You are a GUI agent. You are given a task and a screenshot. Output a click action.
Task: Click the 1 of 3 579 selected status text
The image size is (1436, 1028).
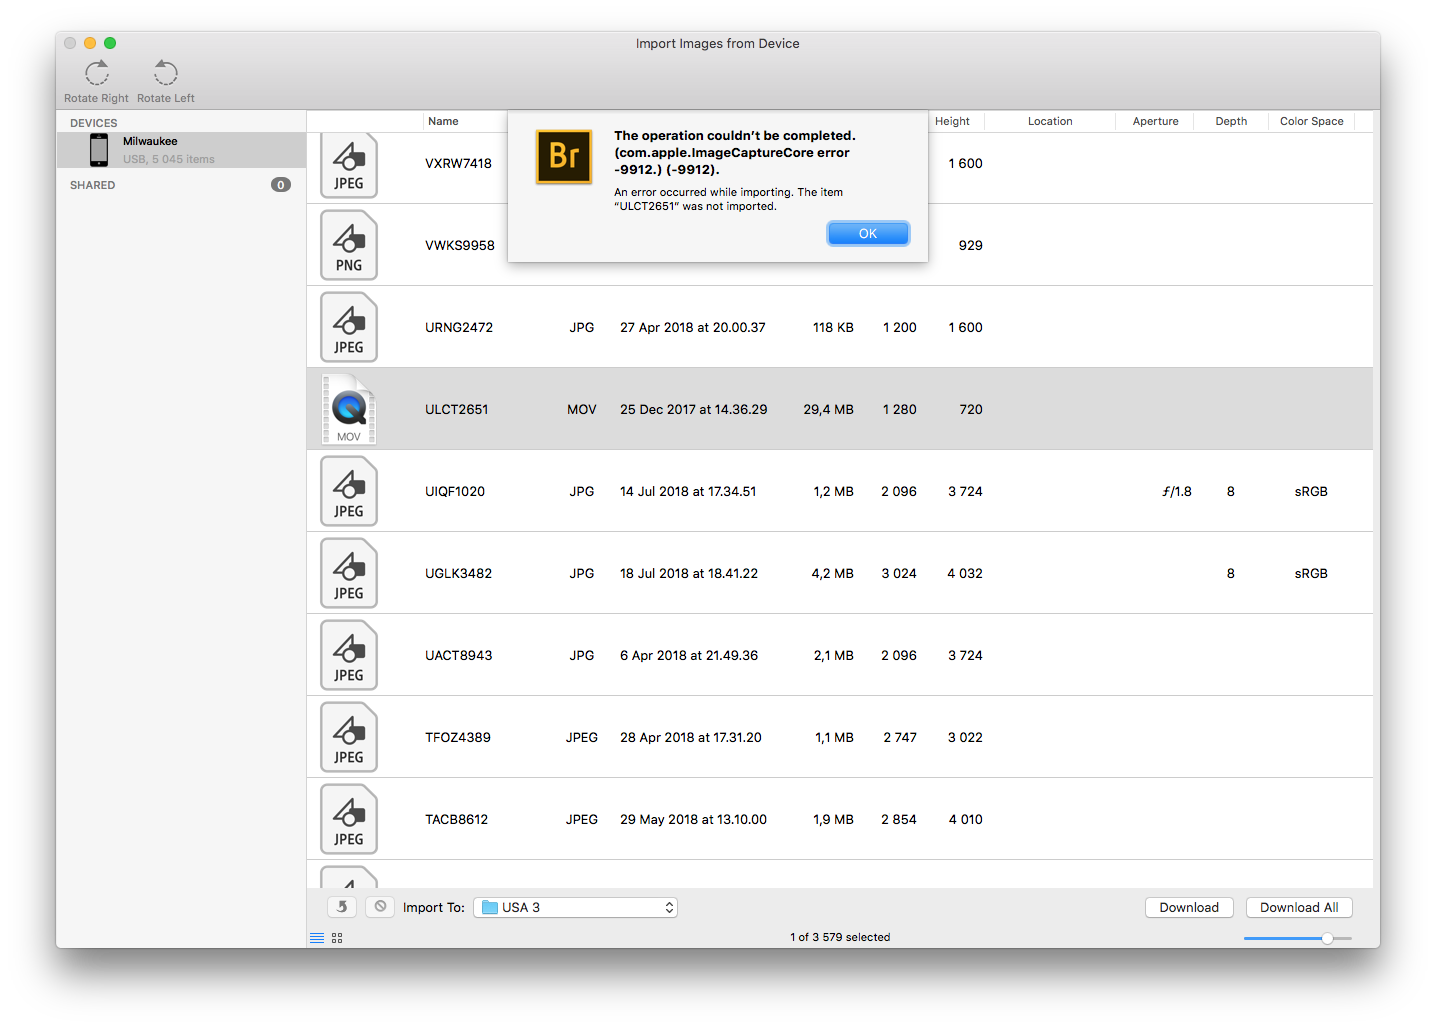(x=840, y=937)
